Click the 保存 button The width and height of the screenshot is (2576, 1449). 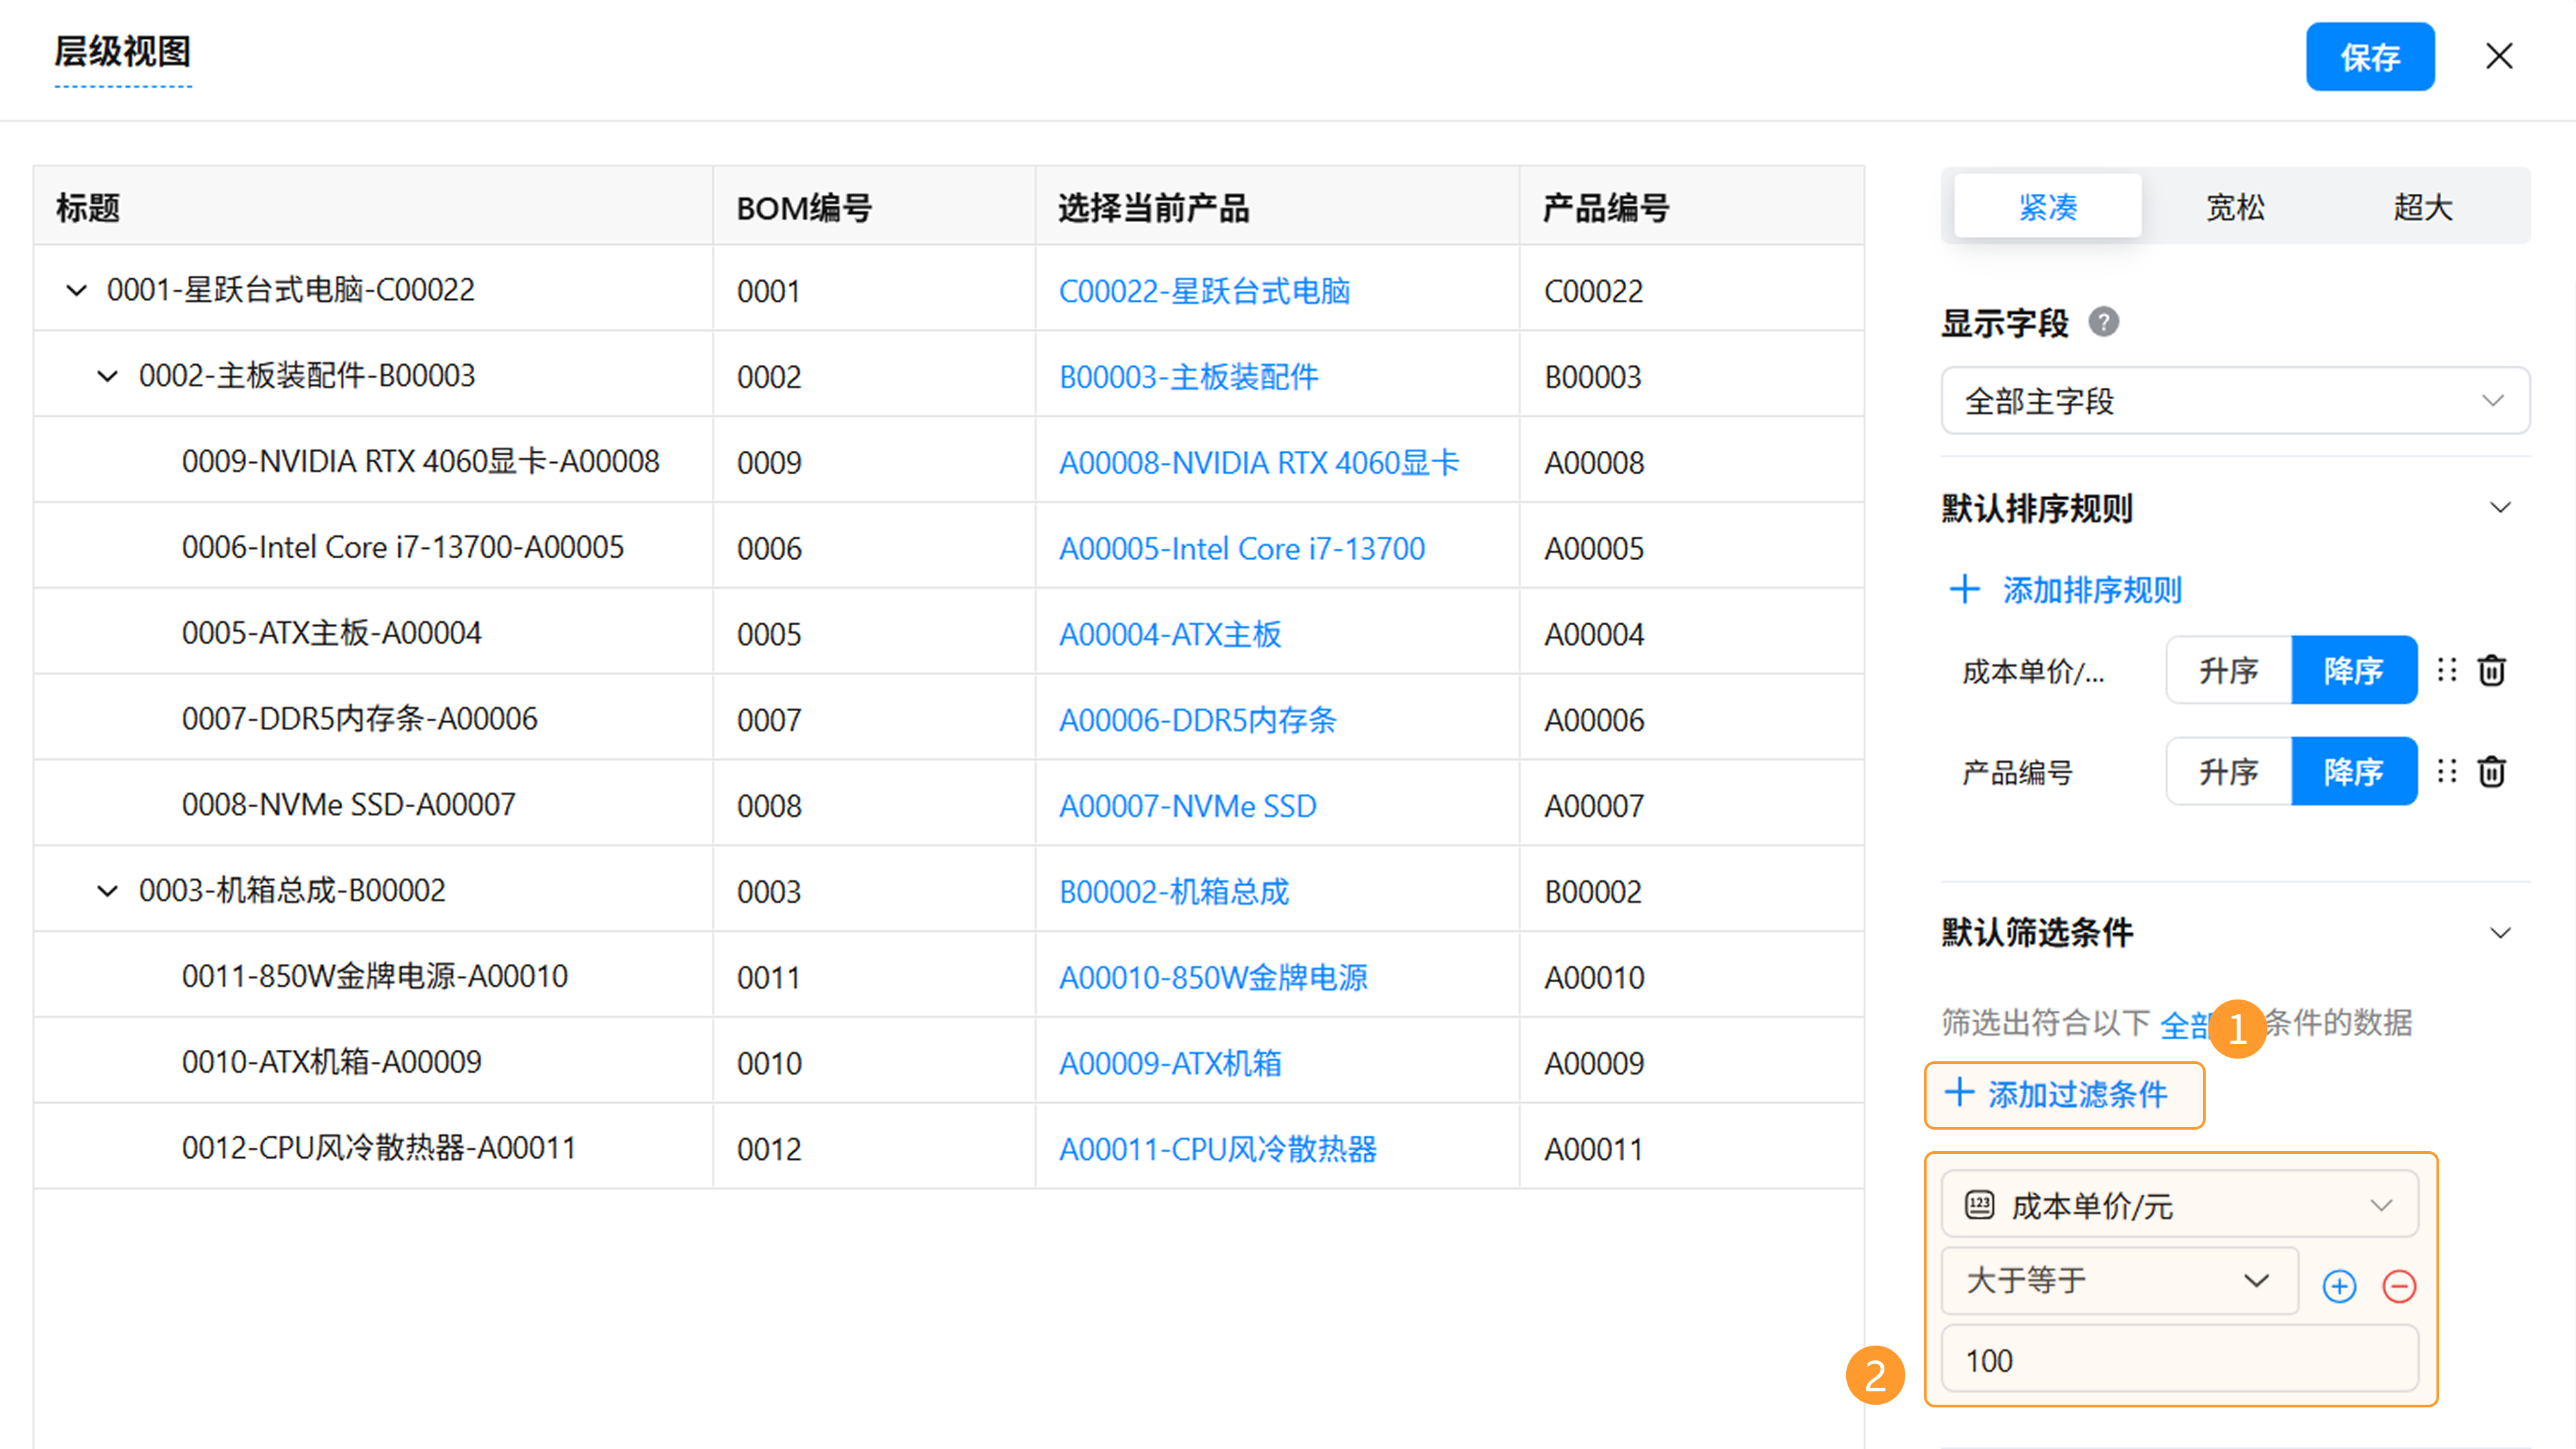point(2369,57)
